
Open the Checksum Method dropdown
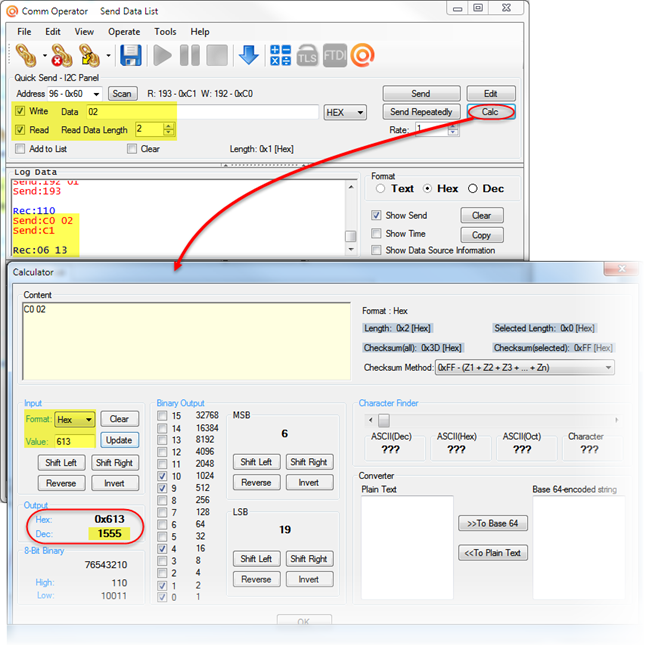coord(525,367)
